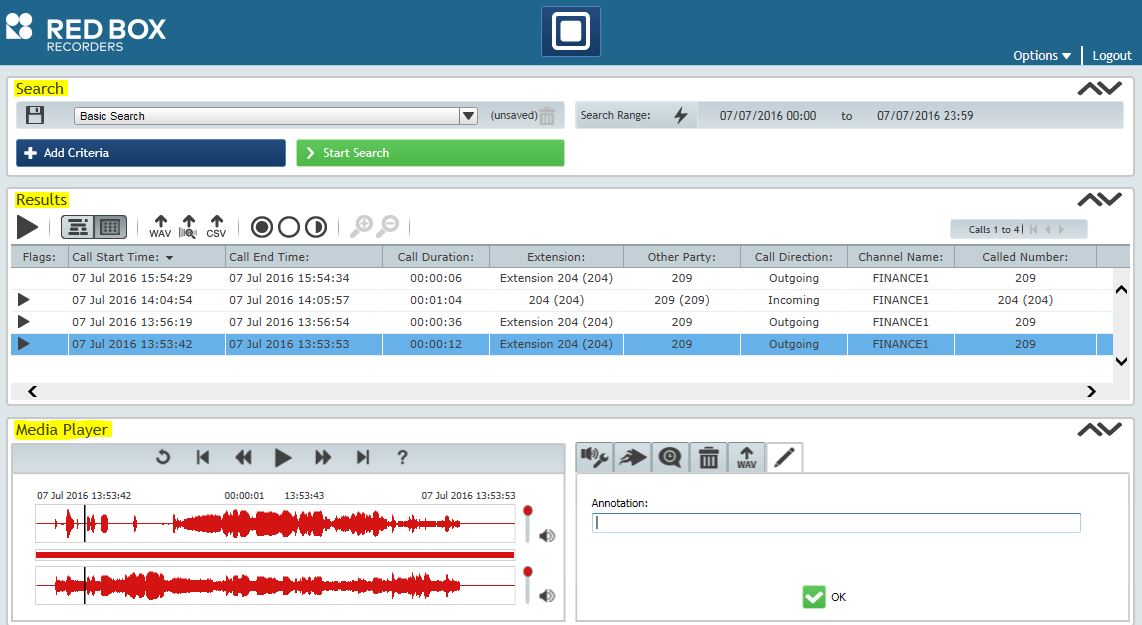
Task: Export results to CSV
Action: click(216, 225)
